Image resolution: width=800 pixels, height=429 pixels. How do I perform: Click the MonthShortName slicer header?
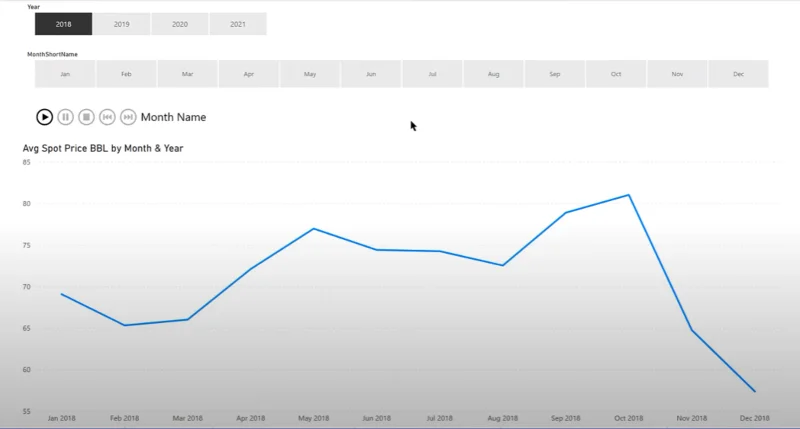tap(52, 54)
